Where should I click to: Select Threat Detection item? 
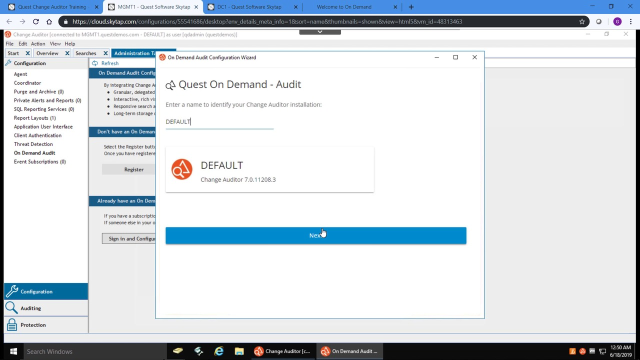[x=33, y=144]
